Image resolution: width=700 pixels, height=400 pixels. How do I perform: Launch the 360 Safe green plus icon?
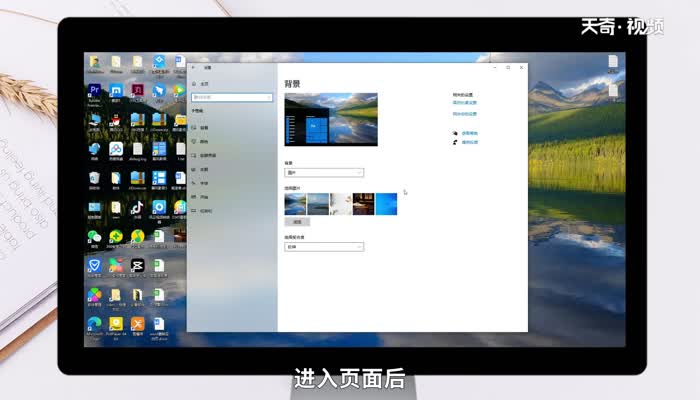coord(116,237)
